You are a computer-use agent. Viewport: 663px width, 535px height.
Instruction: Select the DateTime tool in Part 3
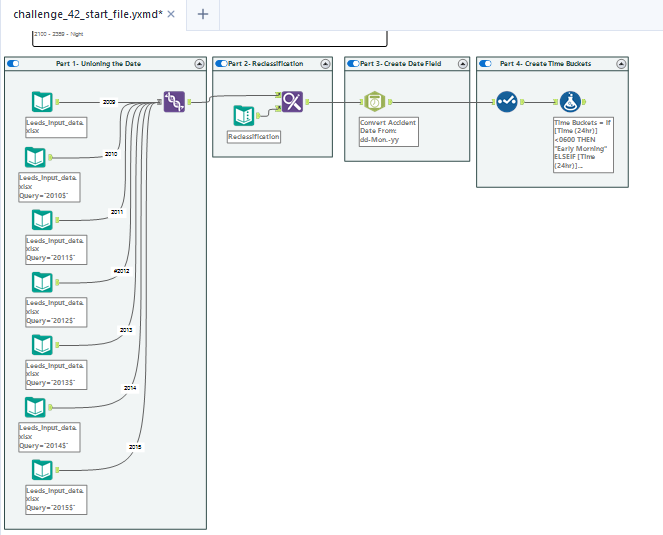point(375,102)
